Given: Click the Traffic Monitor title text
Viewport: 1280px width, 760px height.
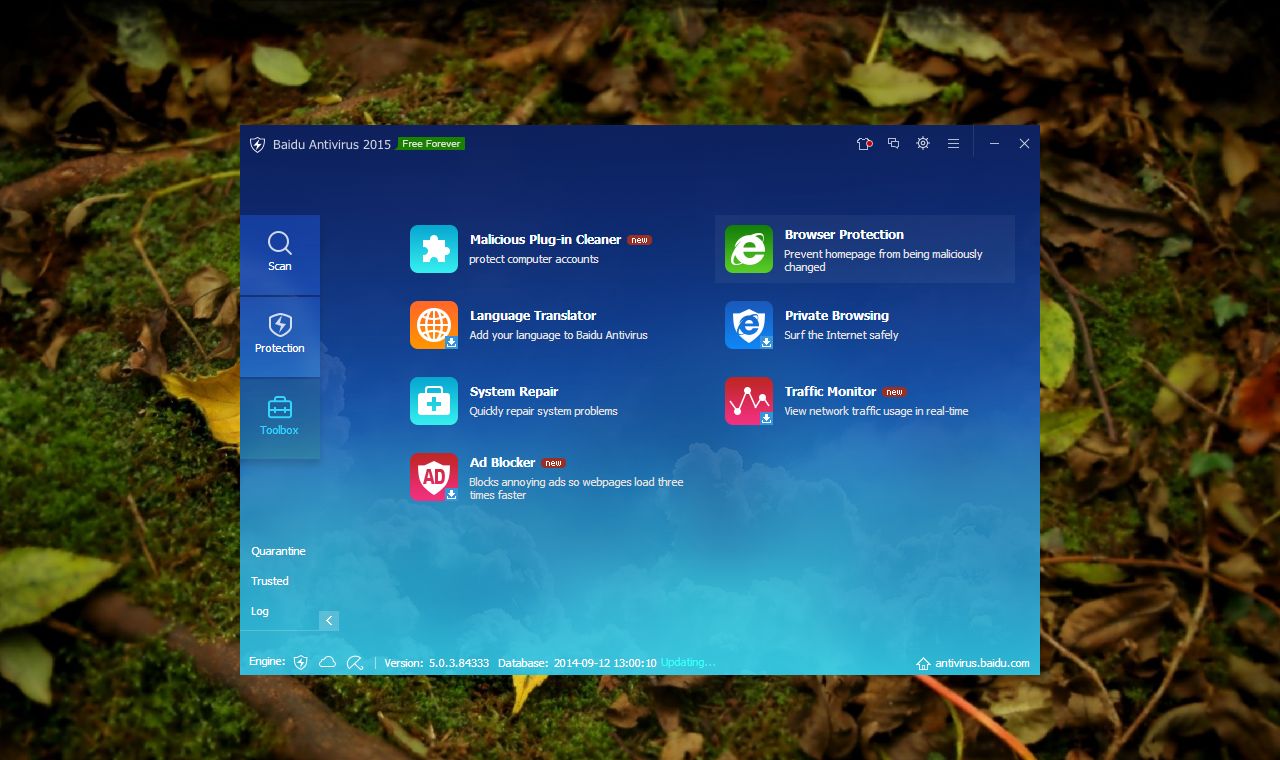Looking at the screenshot, I should tap(830, 392).
